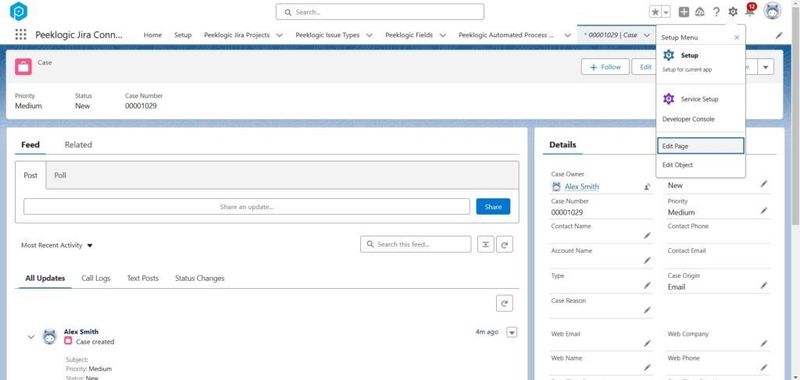Edit the Account Name field pencil
Viewport: 800px width, 380px height.
[x=647, y=261]
